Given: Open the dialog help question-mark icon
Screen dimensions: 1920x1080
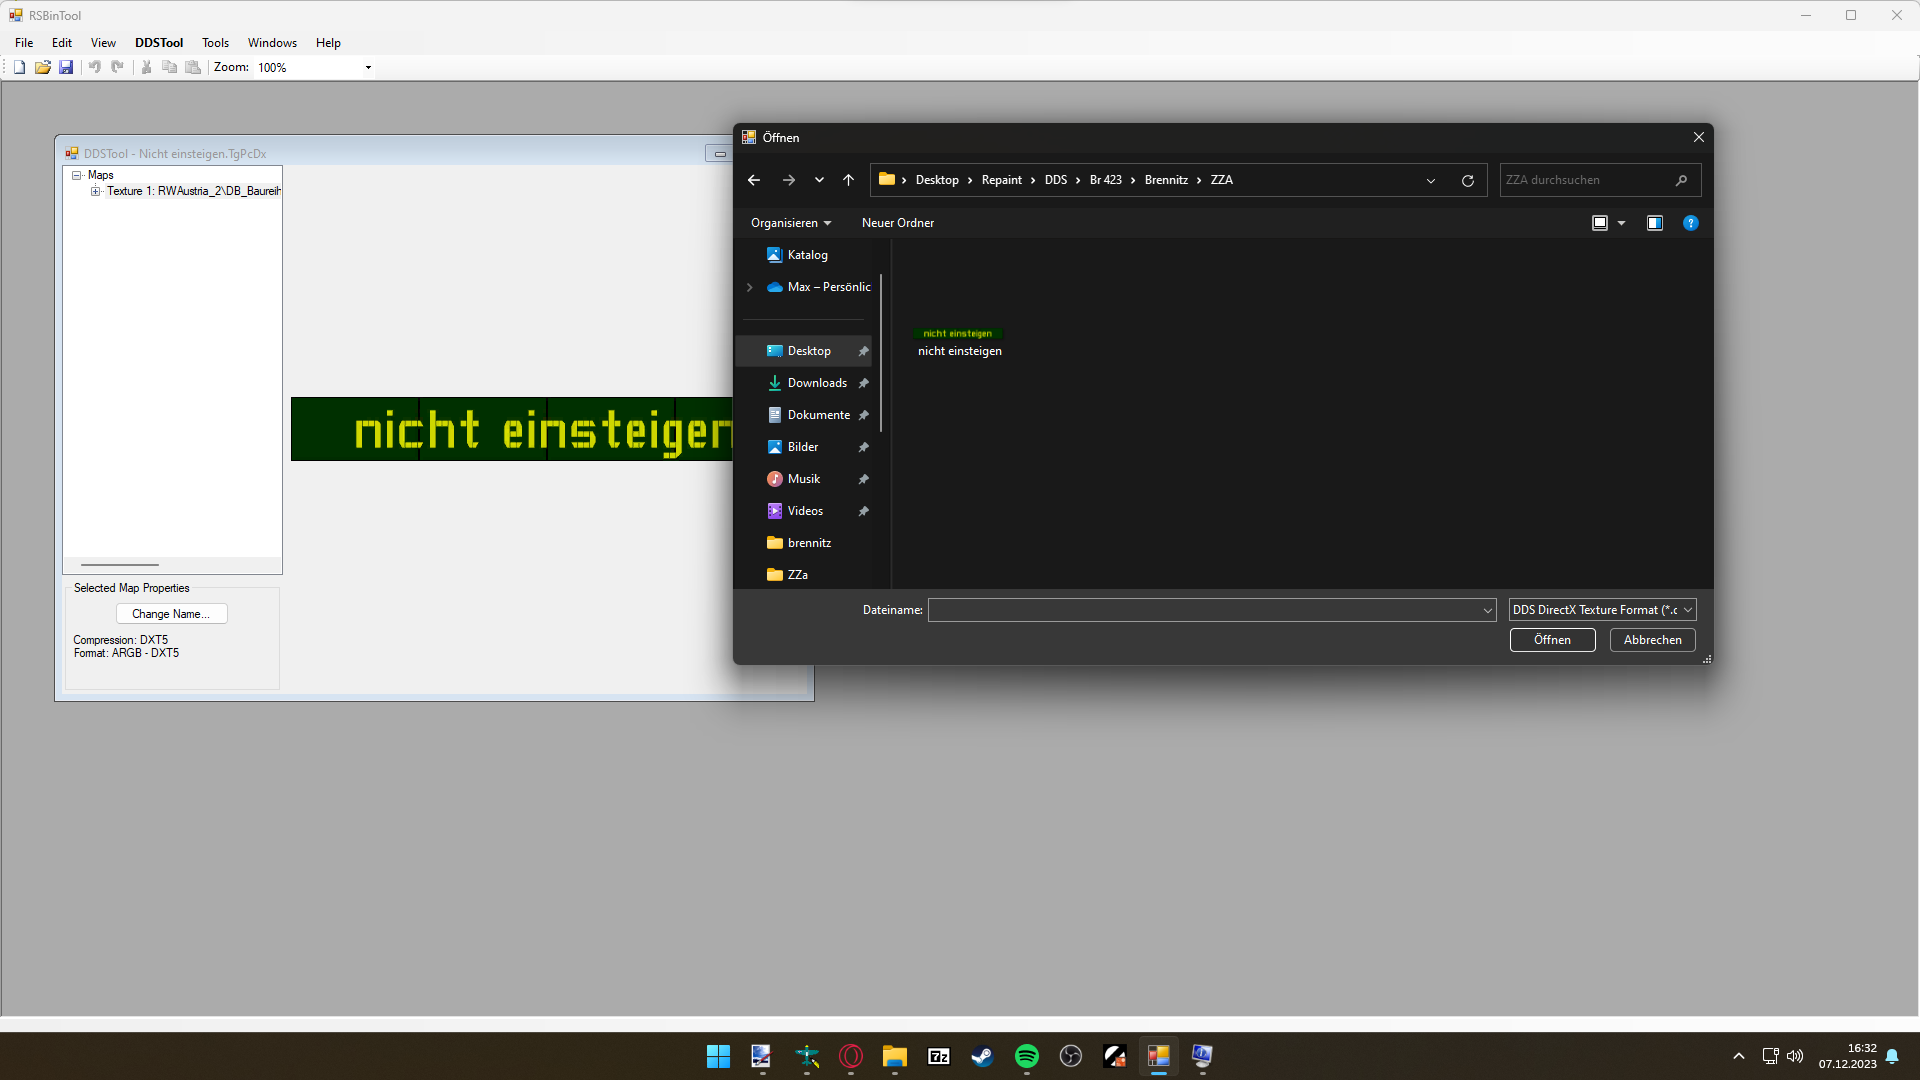Looking at the screenshot, I should tap(1690, 223).
